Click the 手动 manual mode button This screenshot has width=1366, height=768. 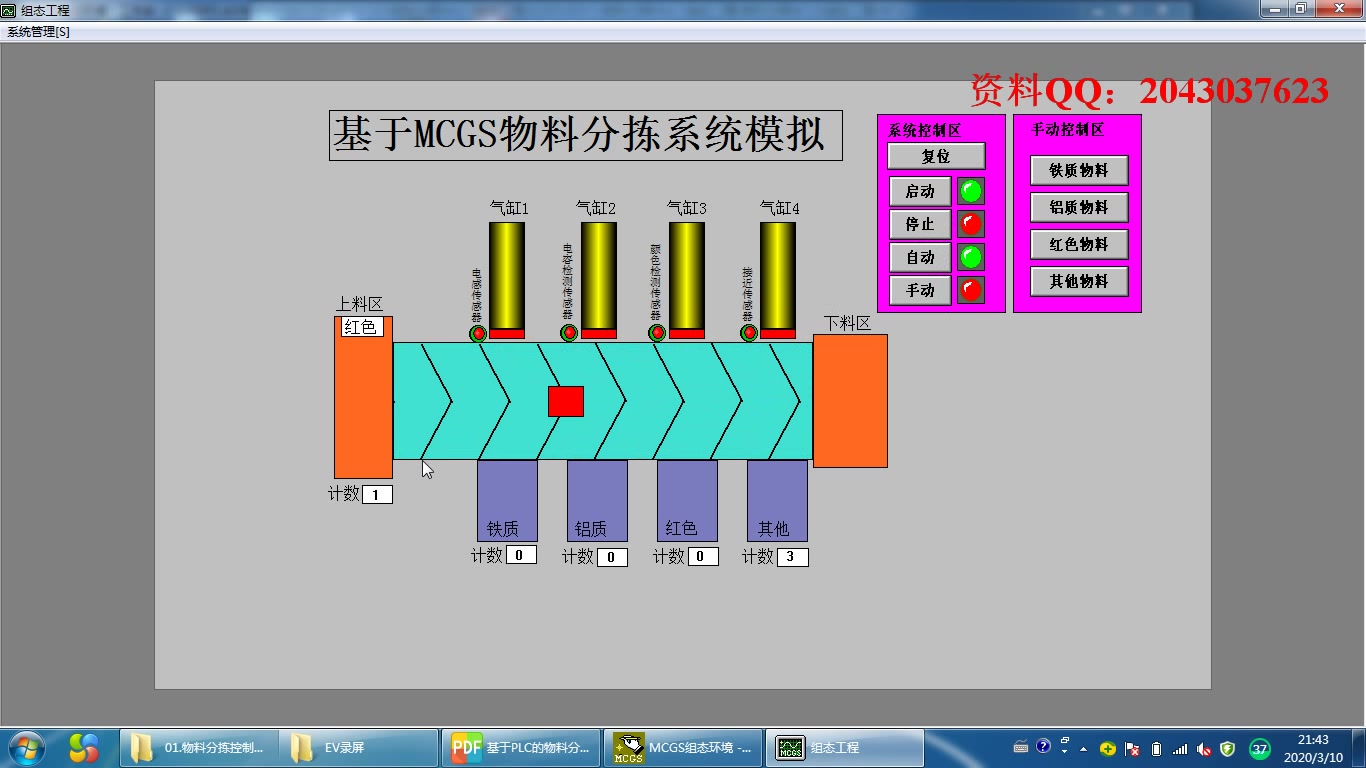tap(920, 290)
